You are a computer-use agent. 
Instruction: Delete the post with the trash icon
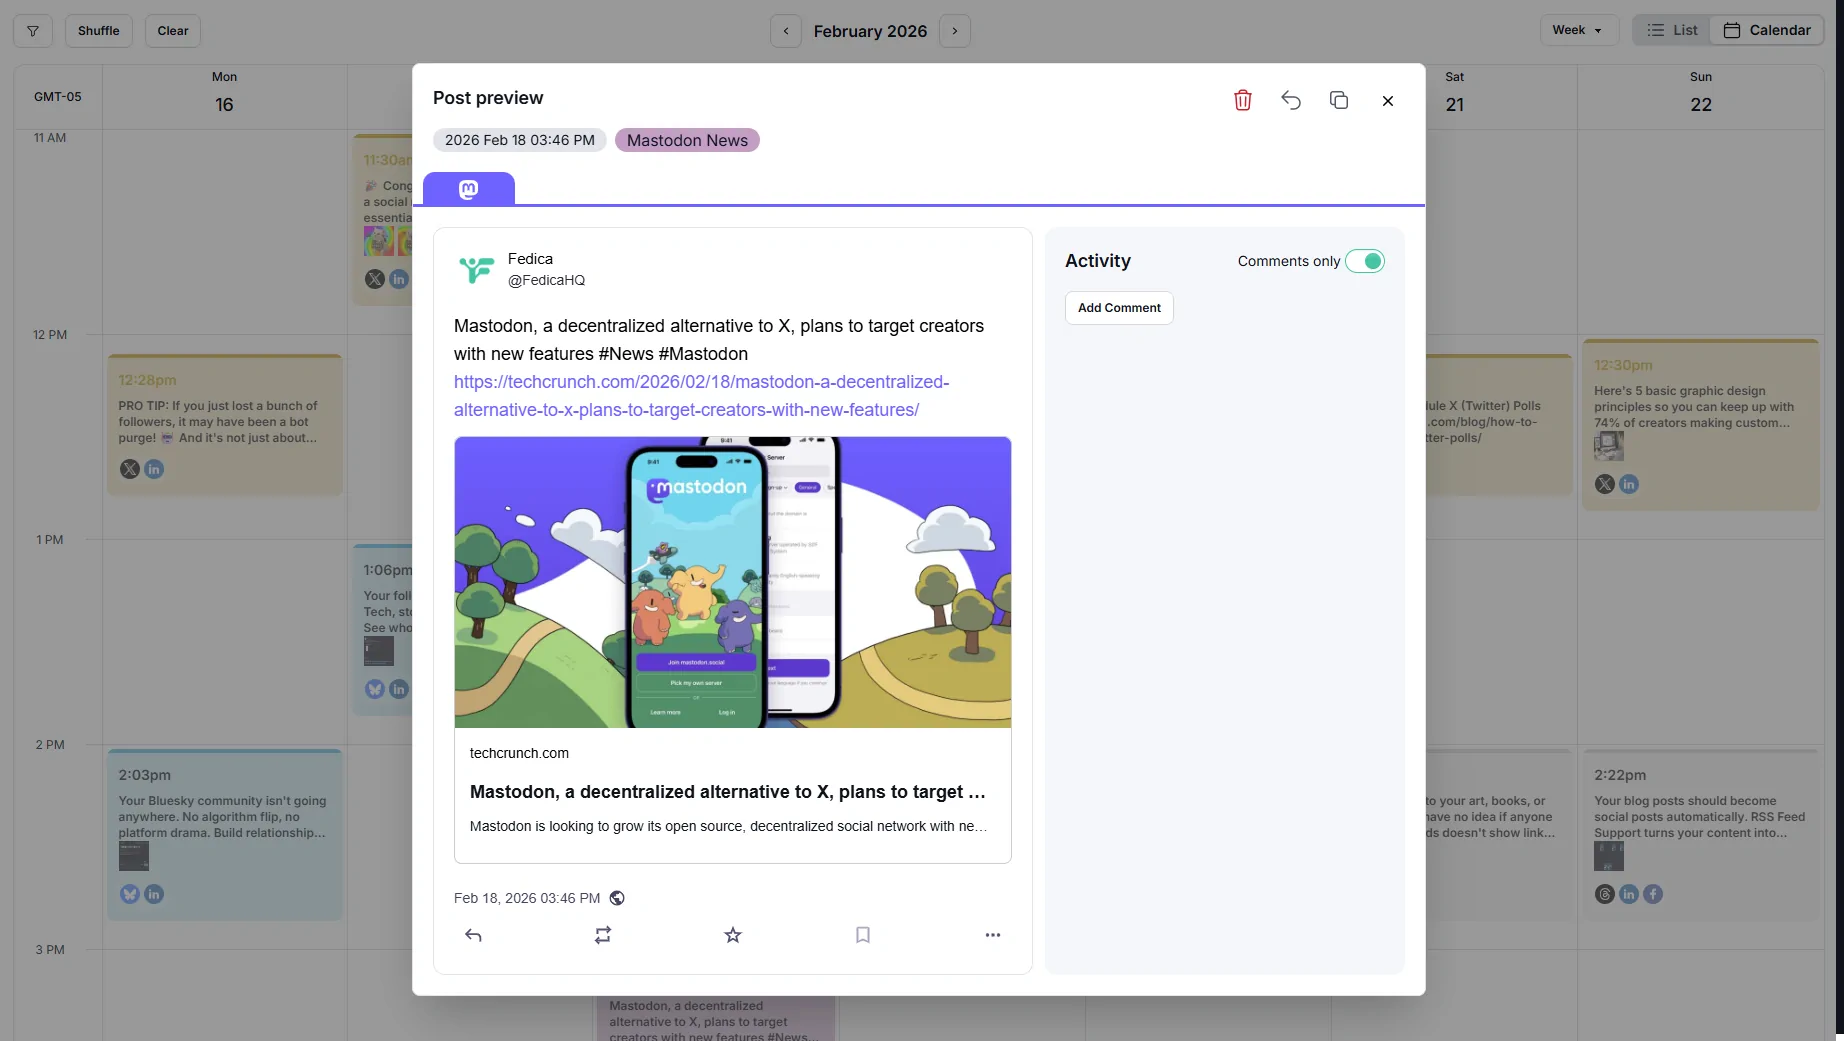tap(1242, 100)
